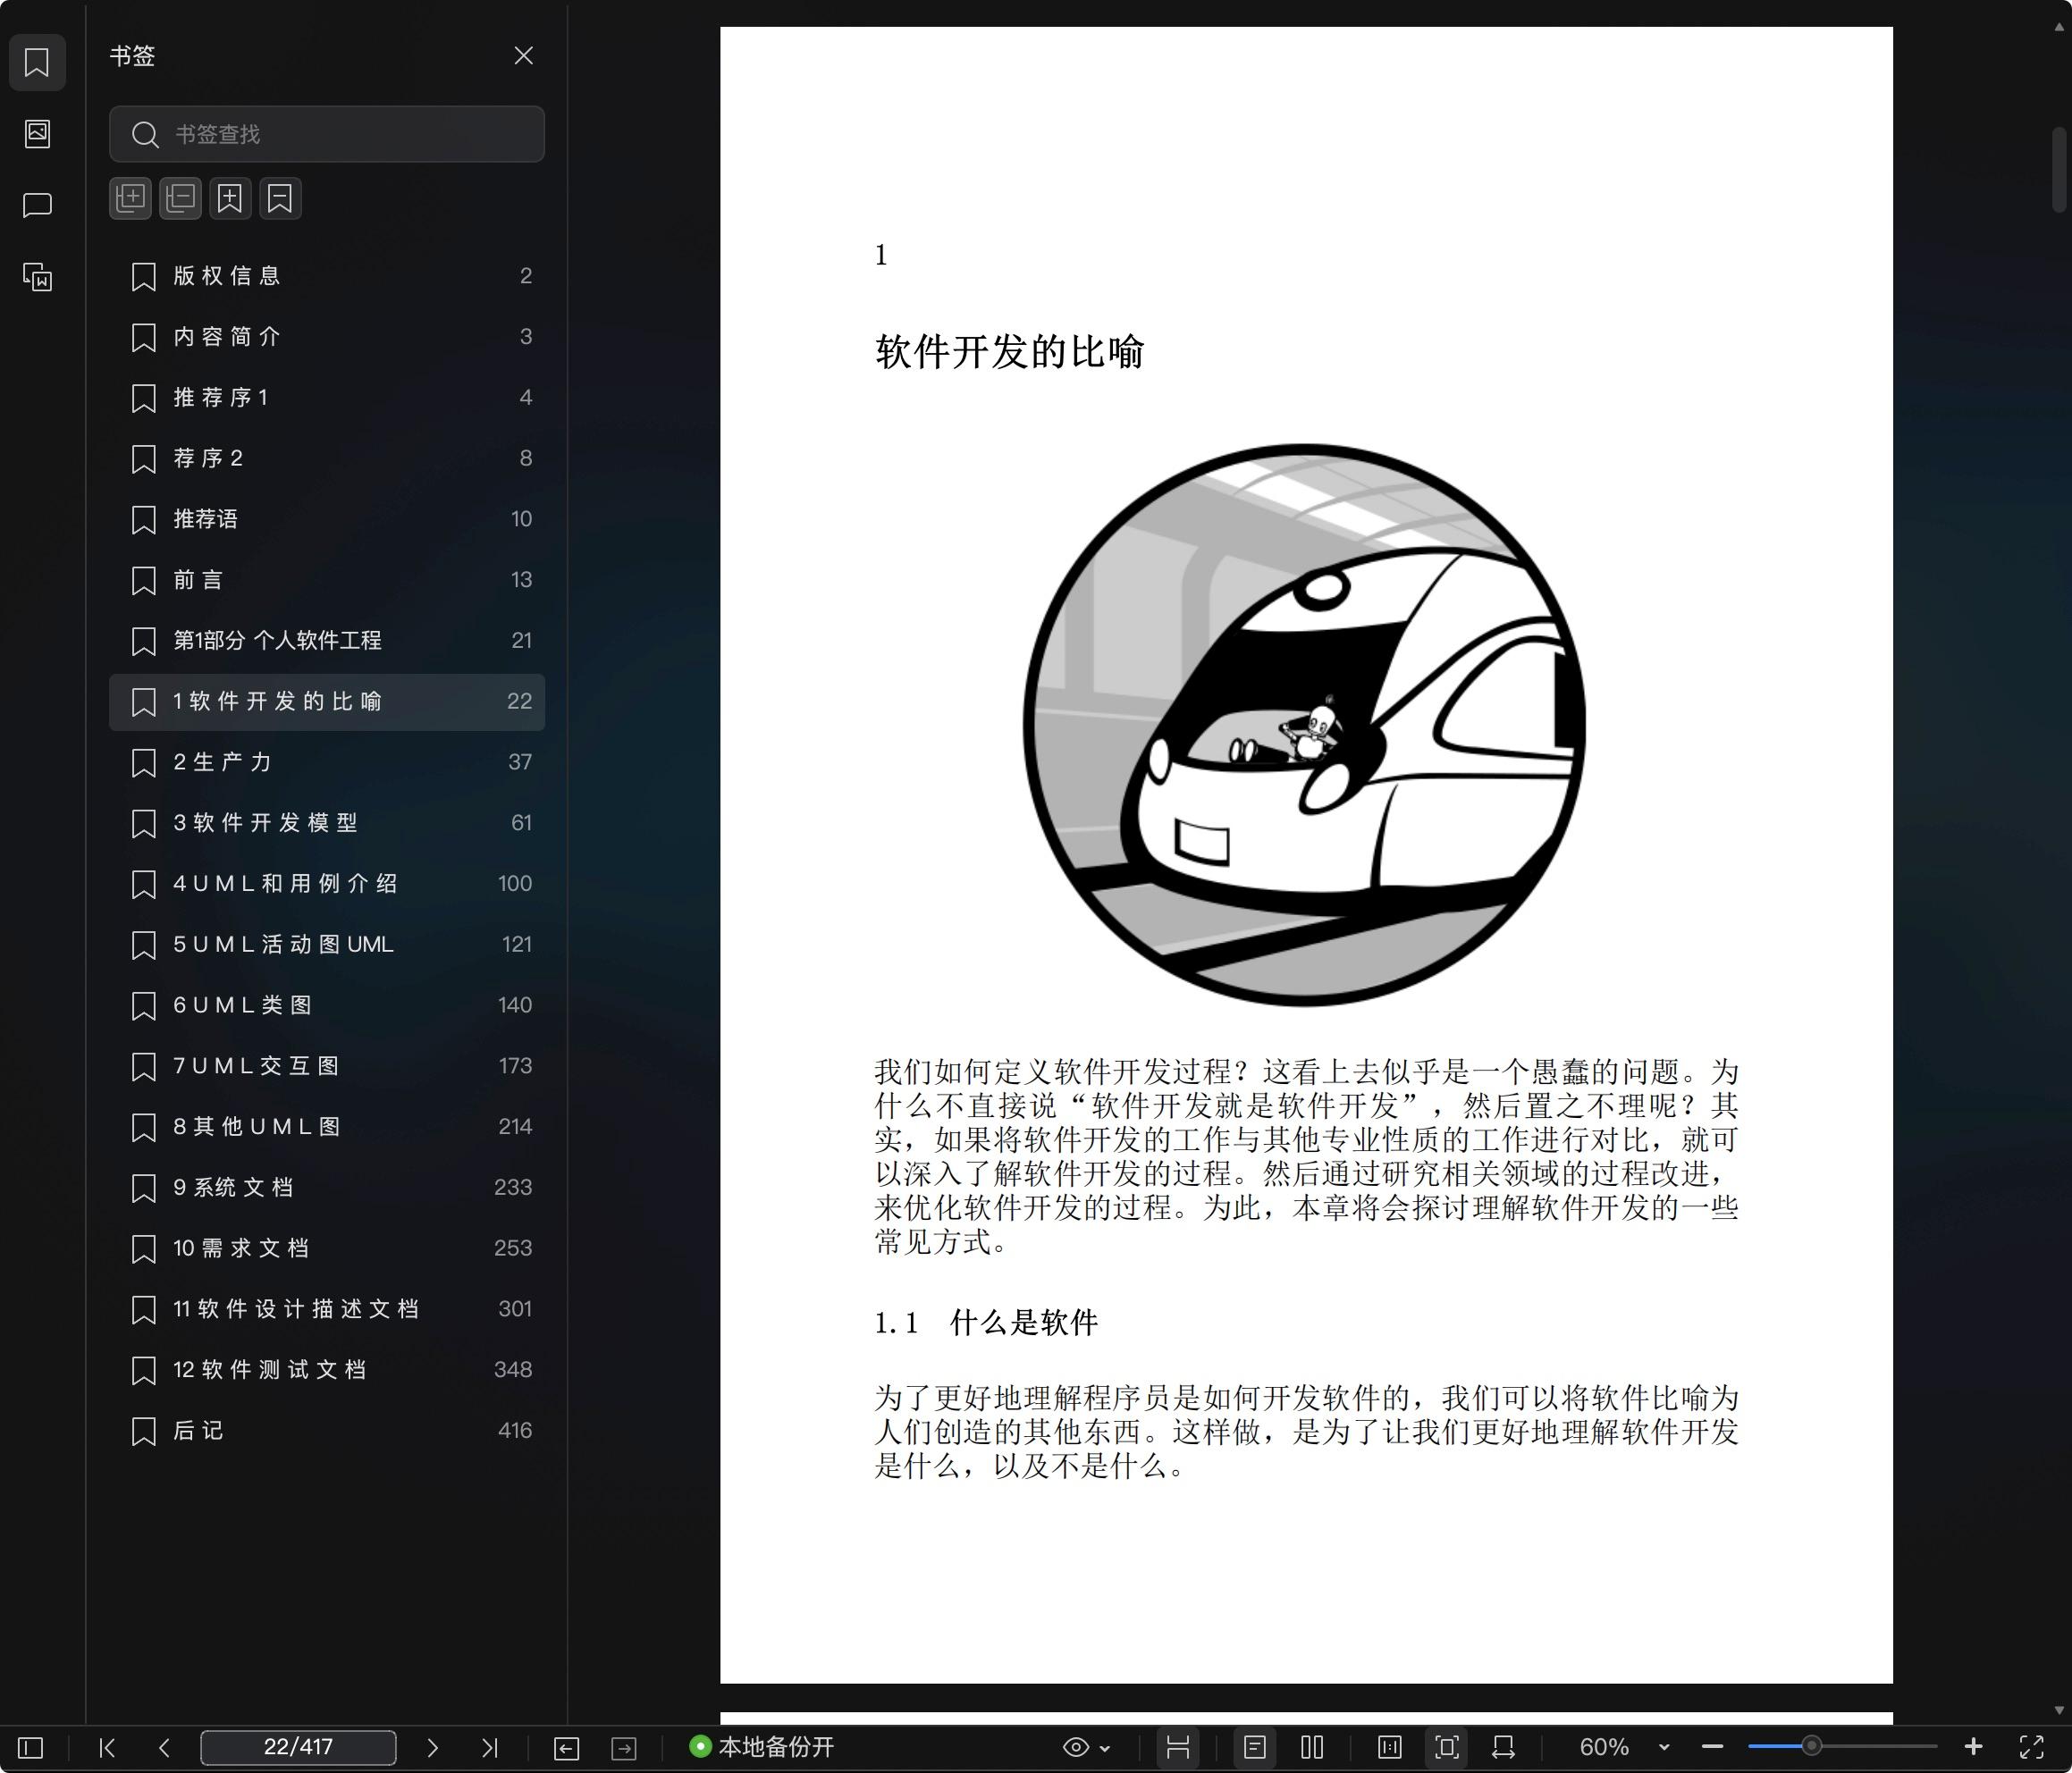Click fit width icon

click(x=1503, y=1747)
